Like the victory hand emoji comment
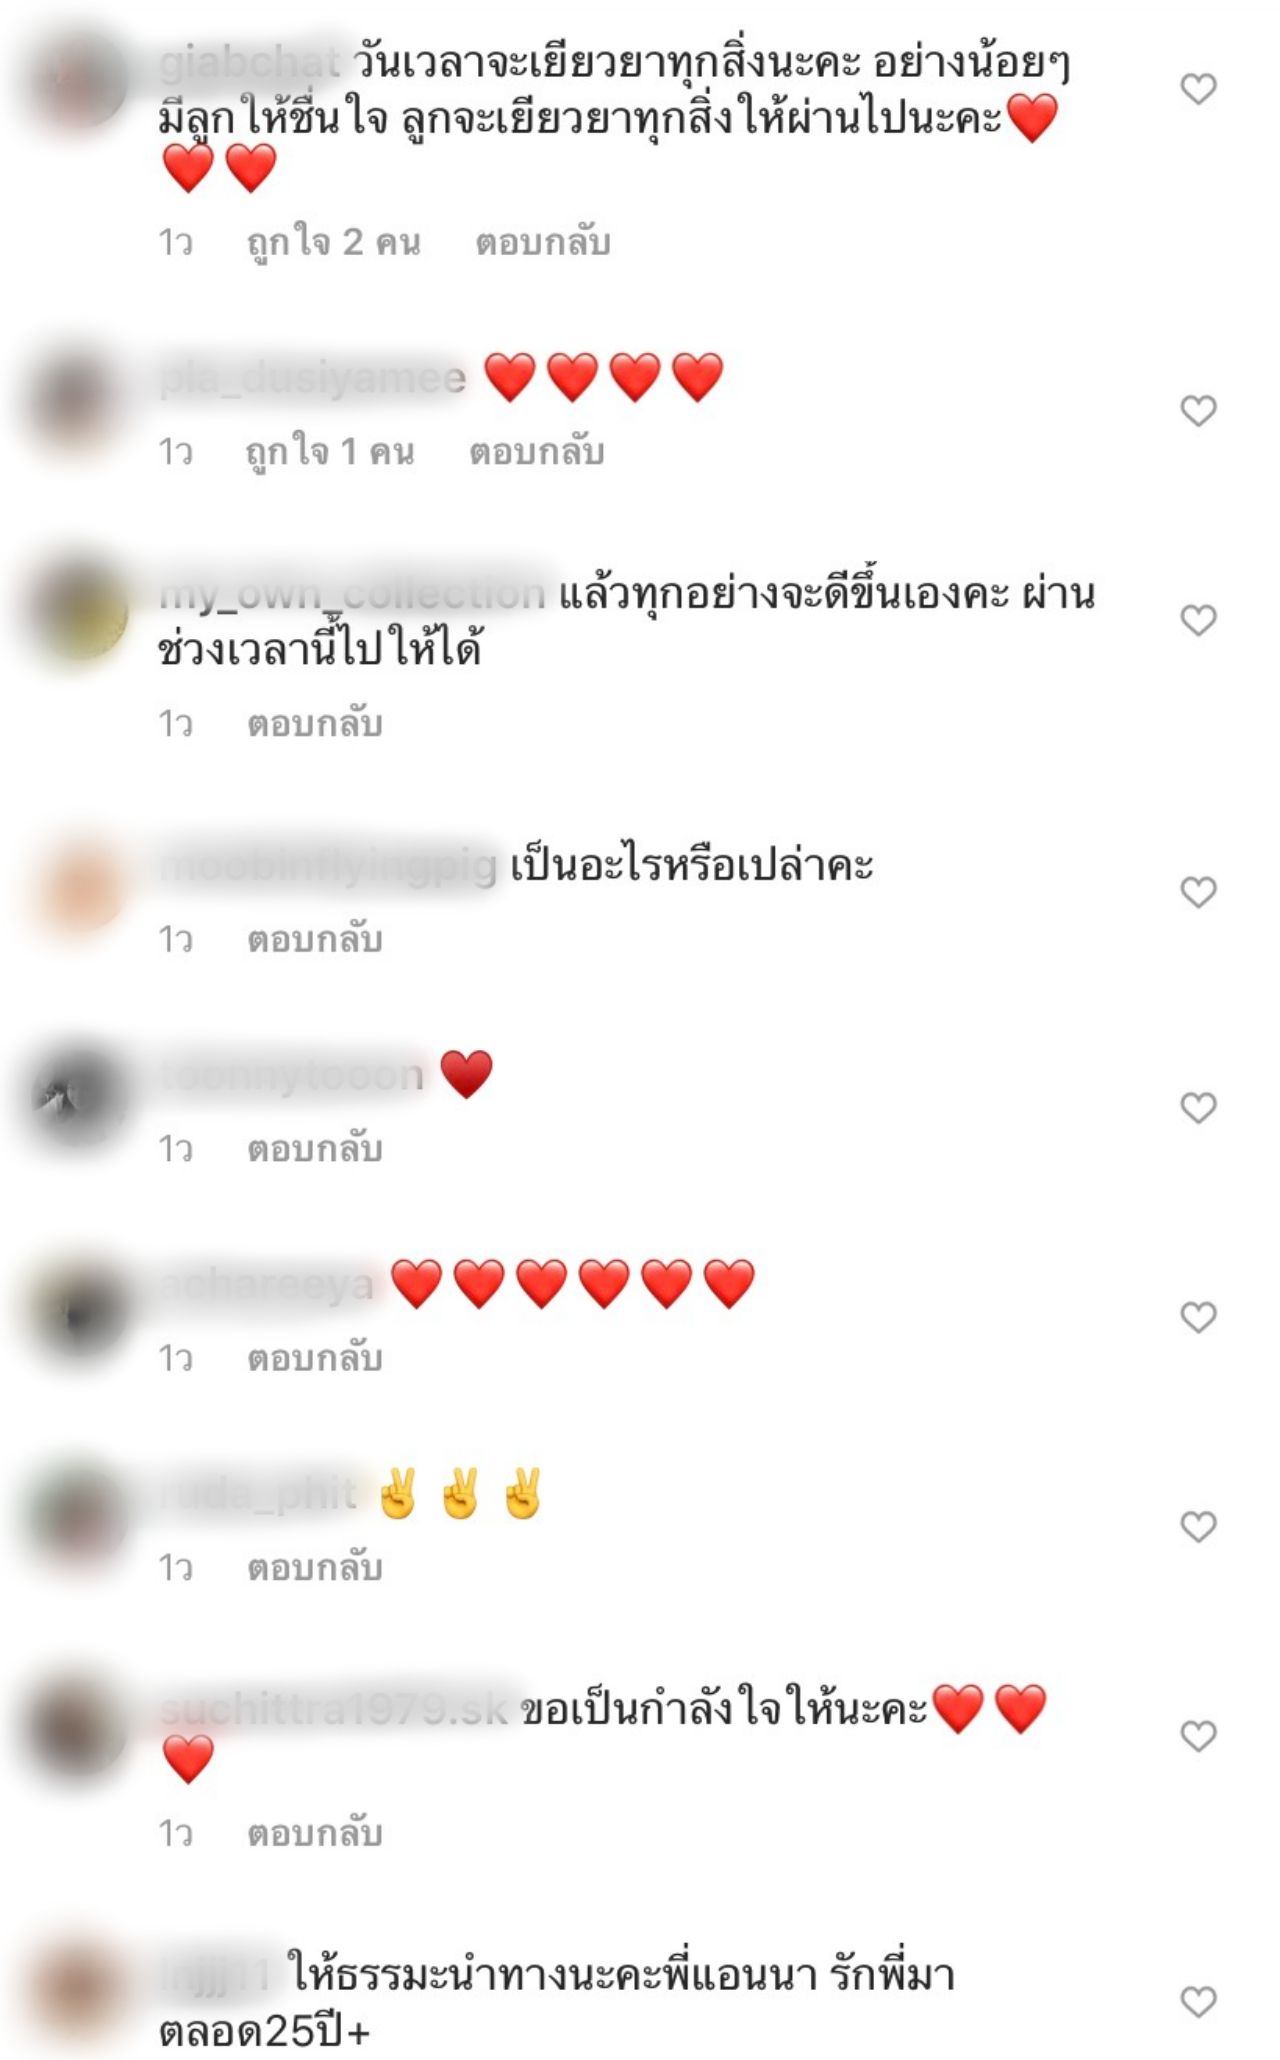Viewport: 1280px width, 2060px height. click(x=1197, y=1526)
